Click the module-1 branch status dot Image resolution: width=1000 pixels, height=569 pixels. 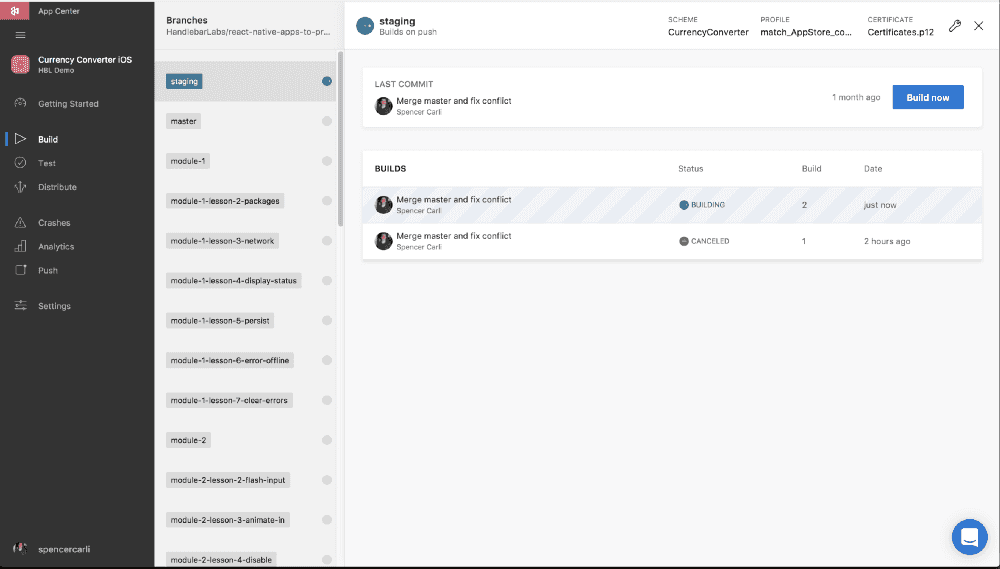tap(327, 161)
